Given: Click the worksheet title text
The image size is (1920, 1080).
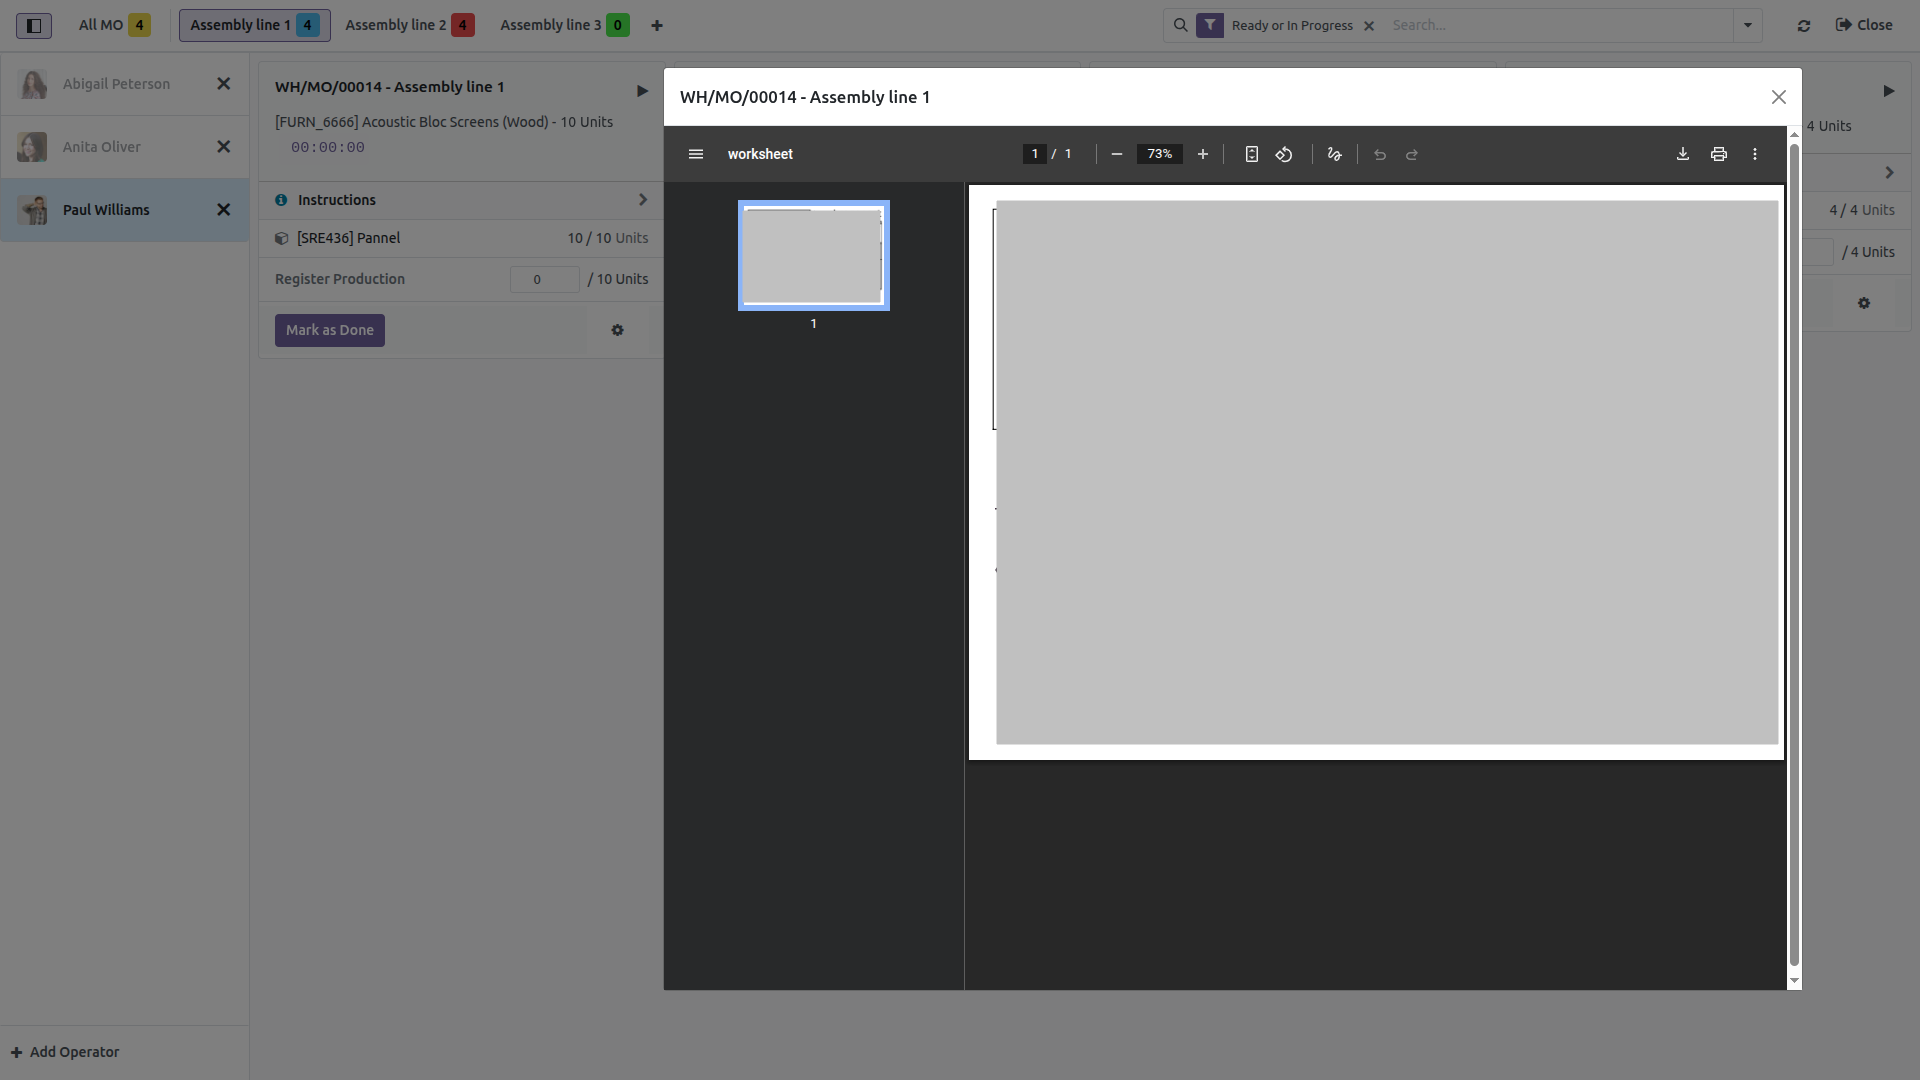Looking at the screenshot, I should pos(760,154).
